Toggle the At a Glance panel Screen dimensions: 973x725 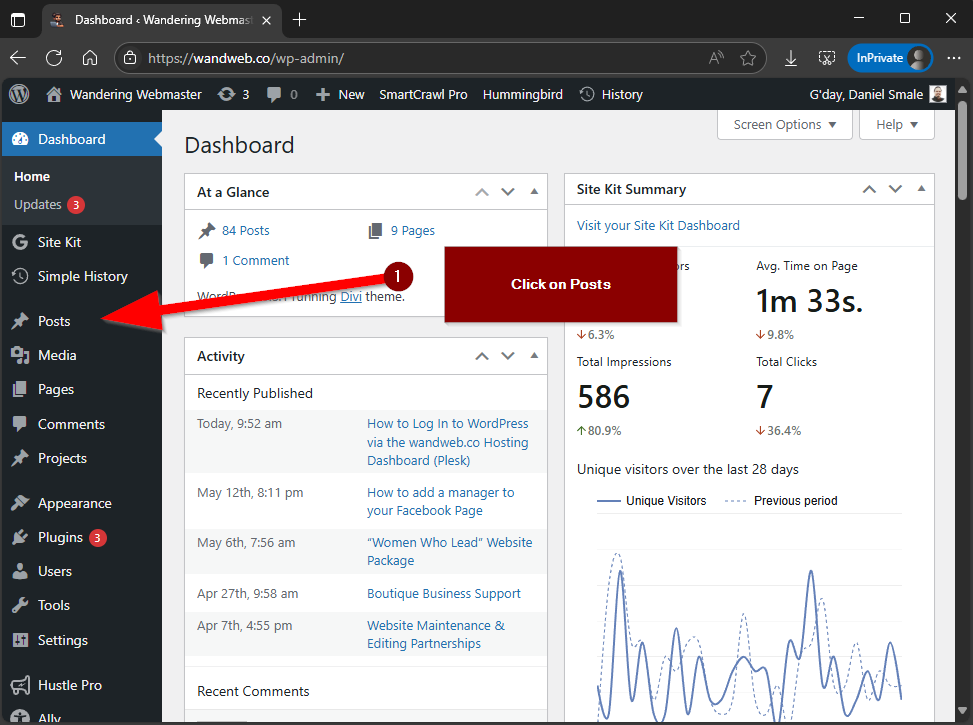pyautogui.click(x=534, y=192)
